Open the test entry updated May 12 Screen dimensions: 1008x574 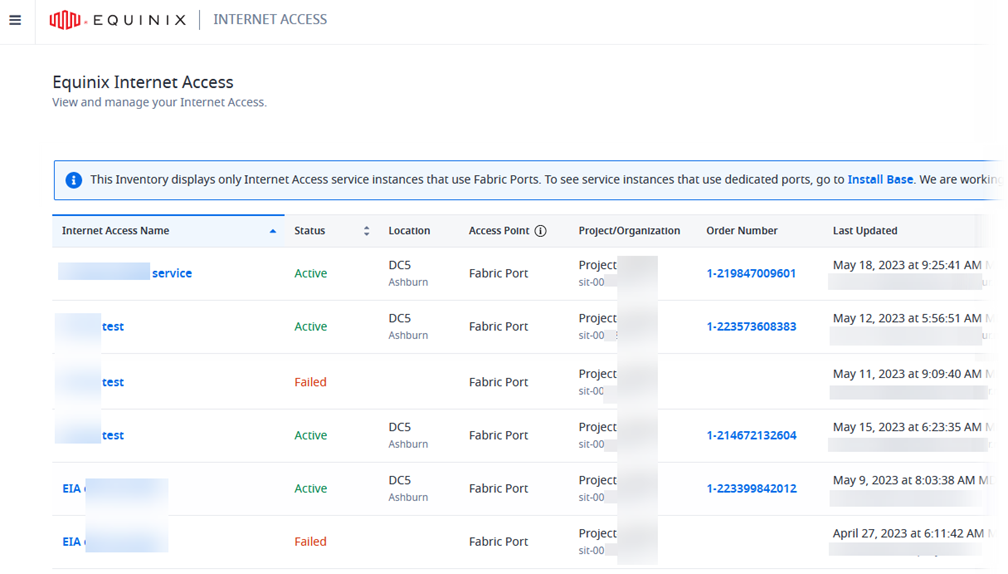[x=112, y=327]
